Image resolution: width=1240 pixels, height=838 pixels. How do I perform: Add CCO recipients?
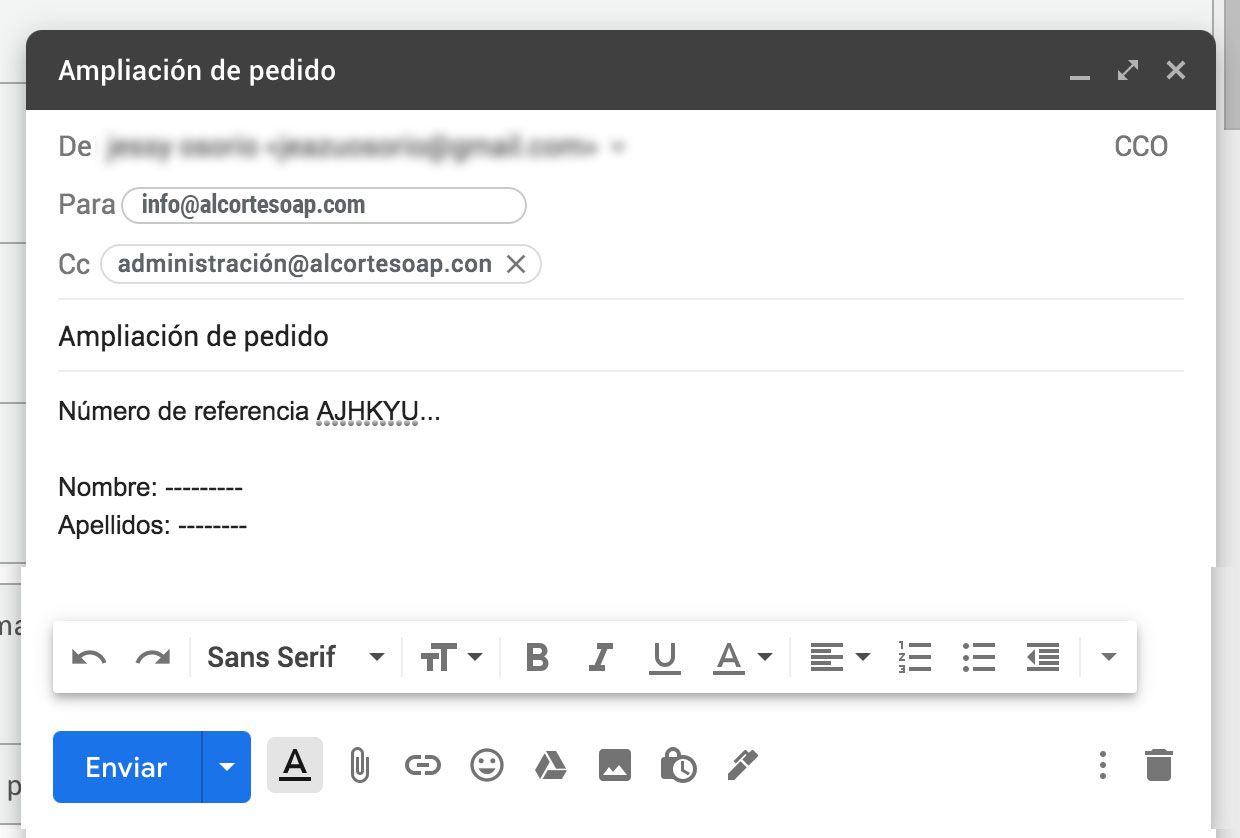click(1141, 147)
